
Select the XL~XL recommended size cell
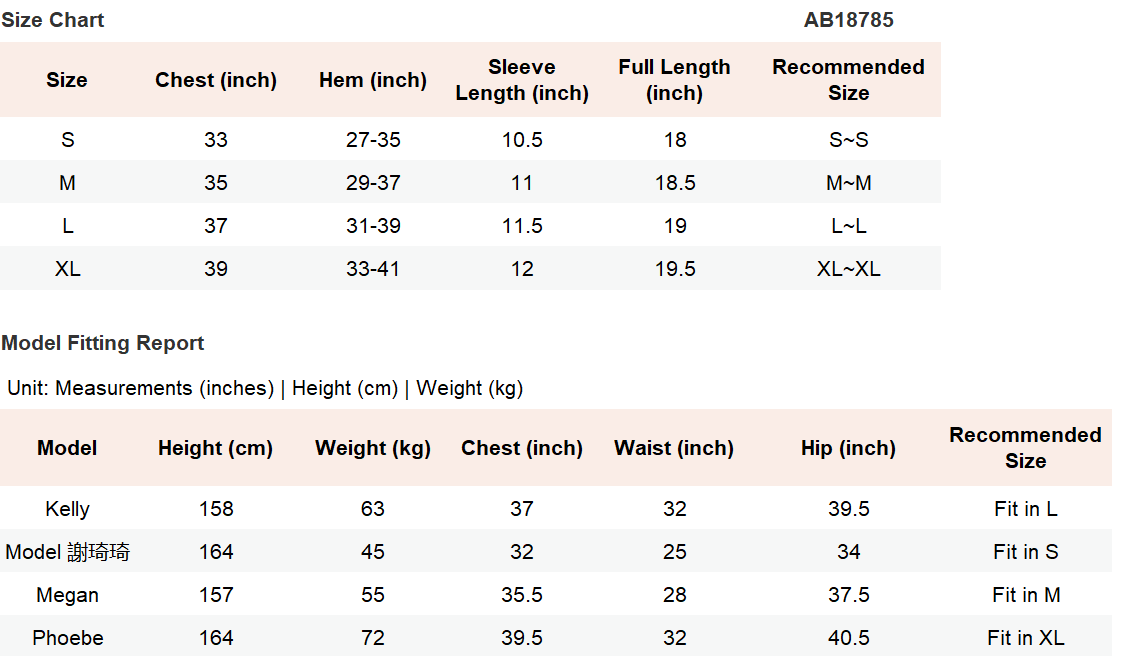click(x=848, y=269)
